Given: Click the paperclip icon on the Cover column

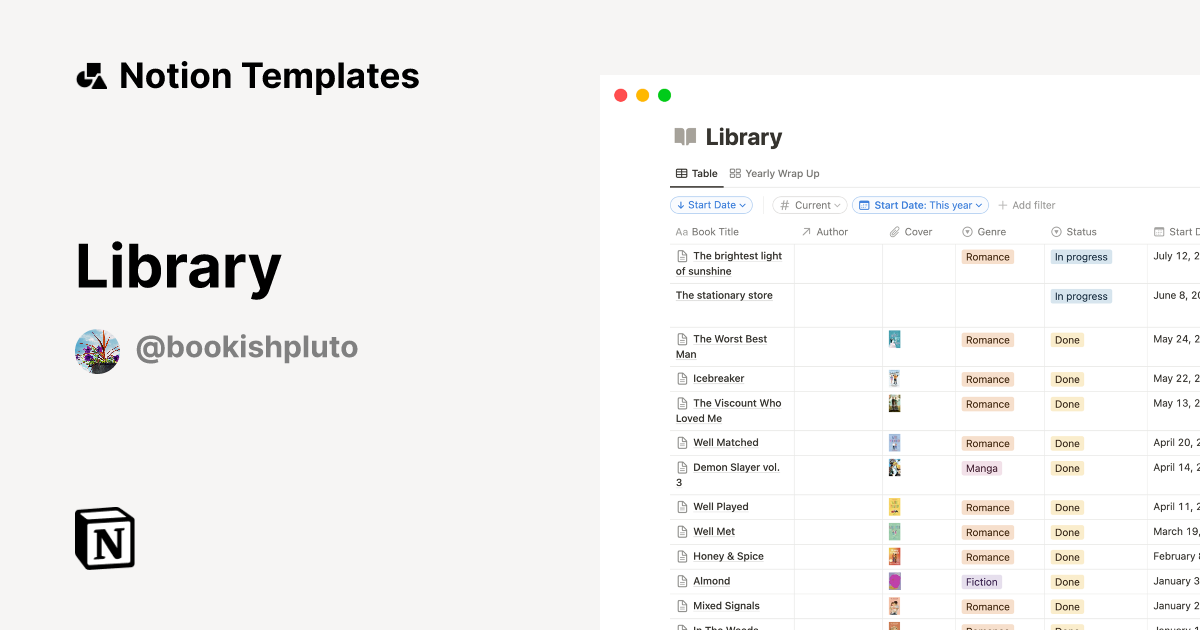Looking at the screenshot, I should pos(896,231).
